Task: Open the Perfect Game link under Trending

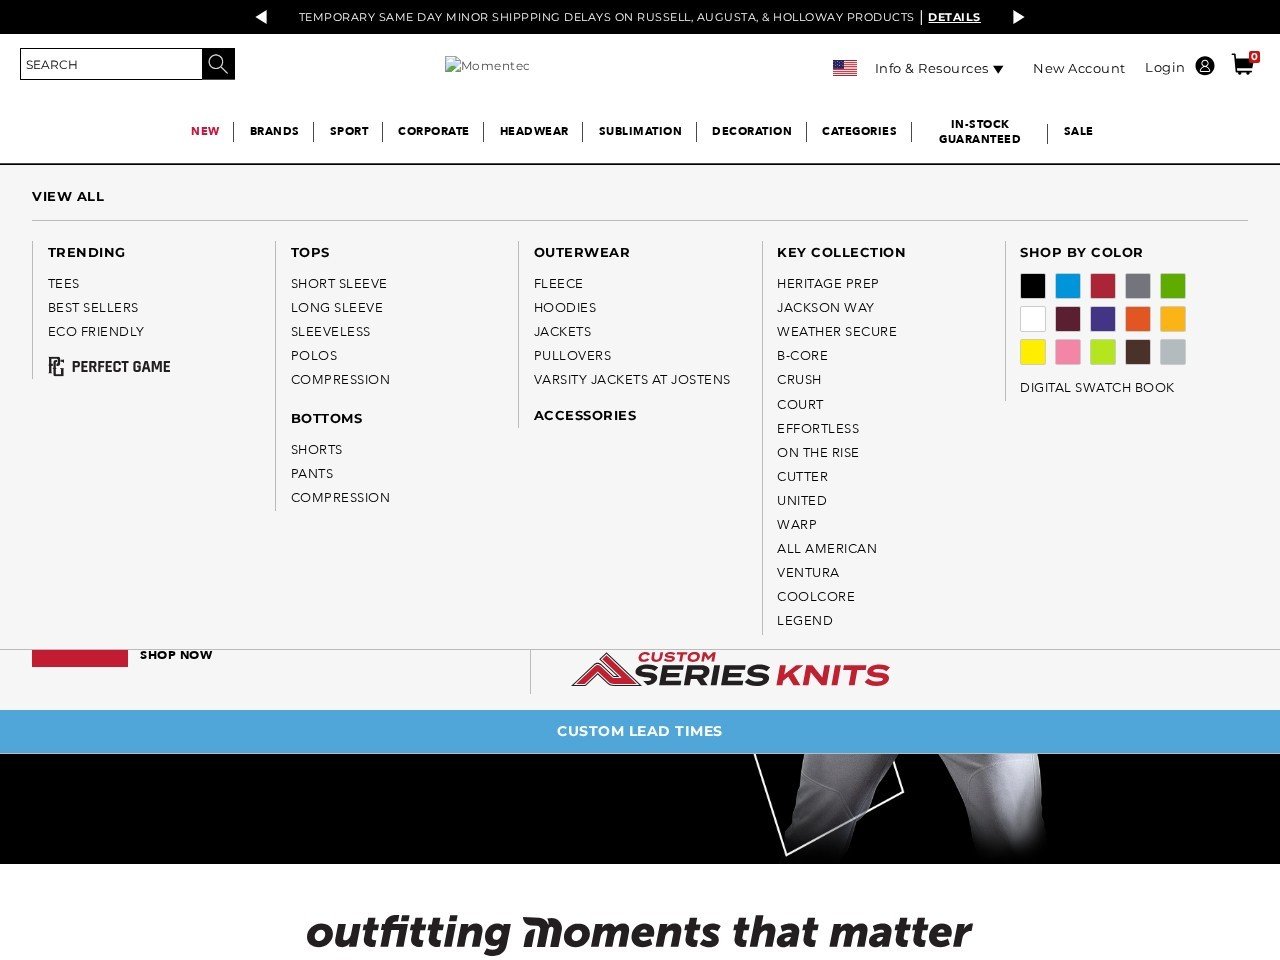Action: click(x=109, y=366)
